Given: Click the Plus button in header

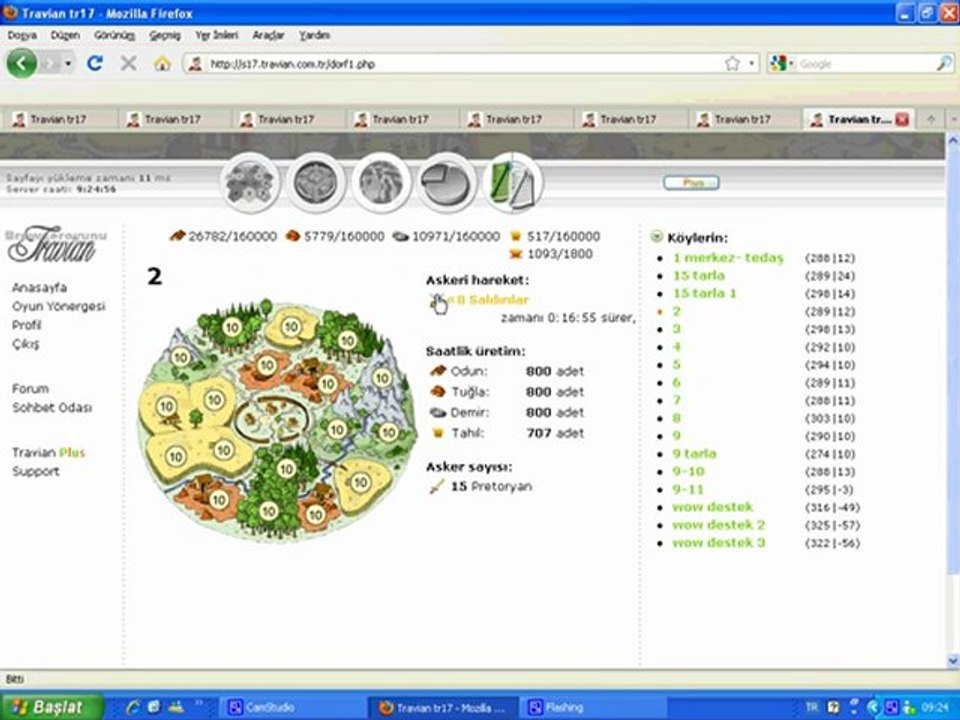Looking at the screenshot, I should (x=691, y=182).
